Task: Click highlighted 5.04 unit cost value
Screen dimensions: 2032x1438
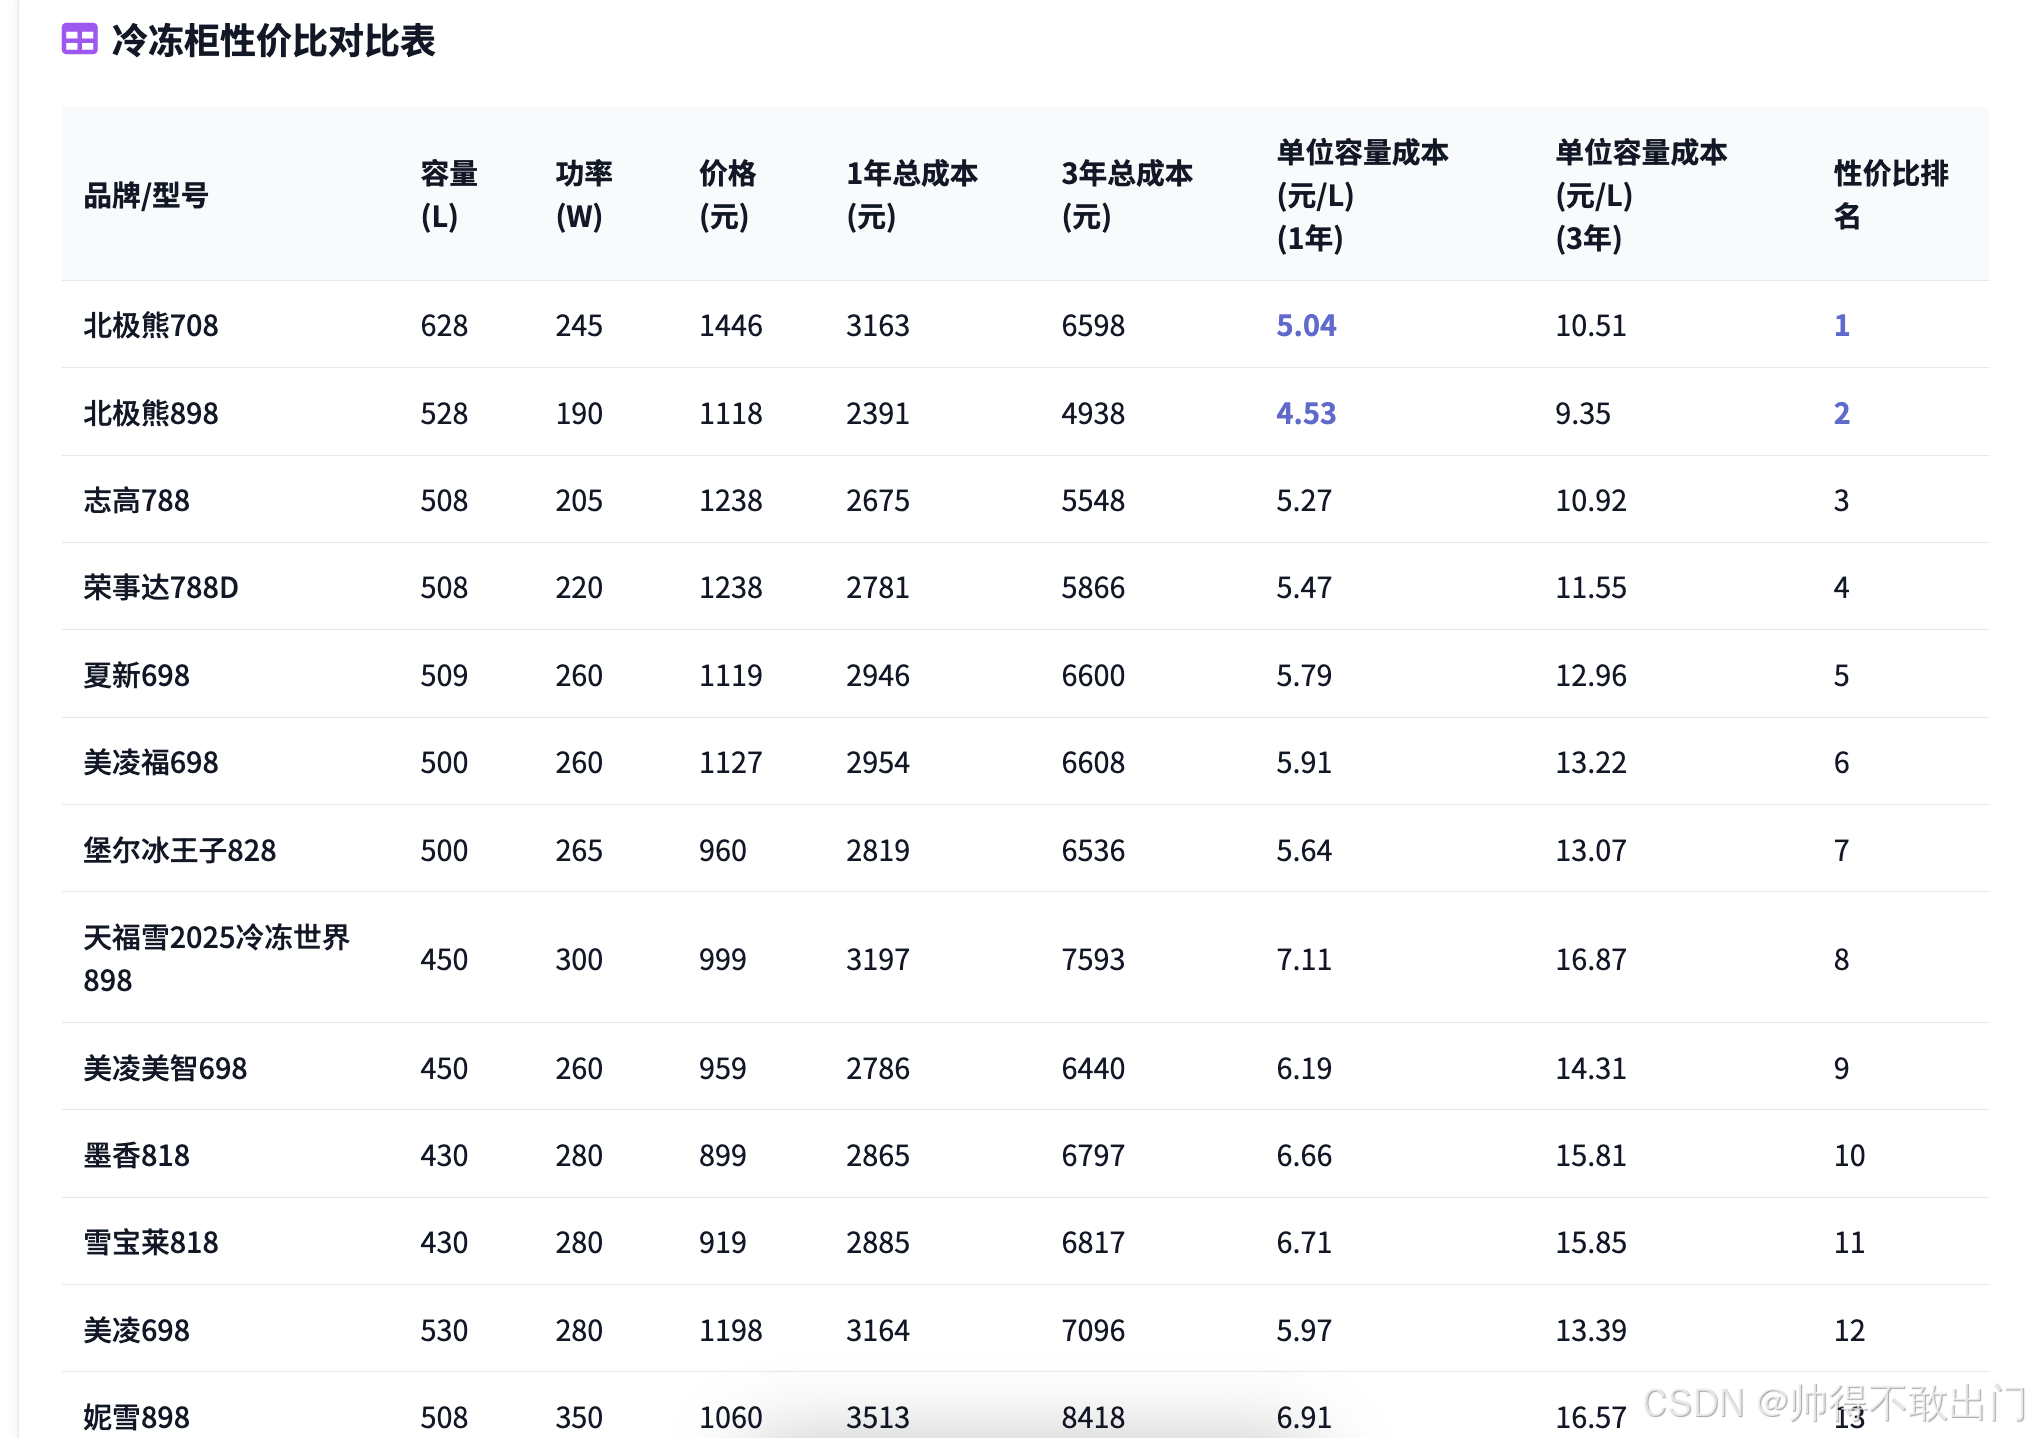Action: point(1306,325)
